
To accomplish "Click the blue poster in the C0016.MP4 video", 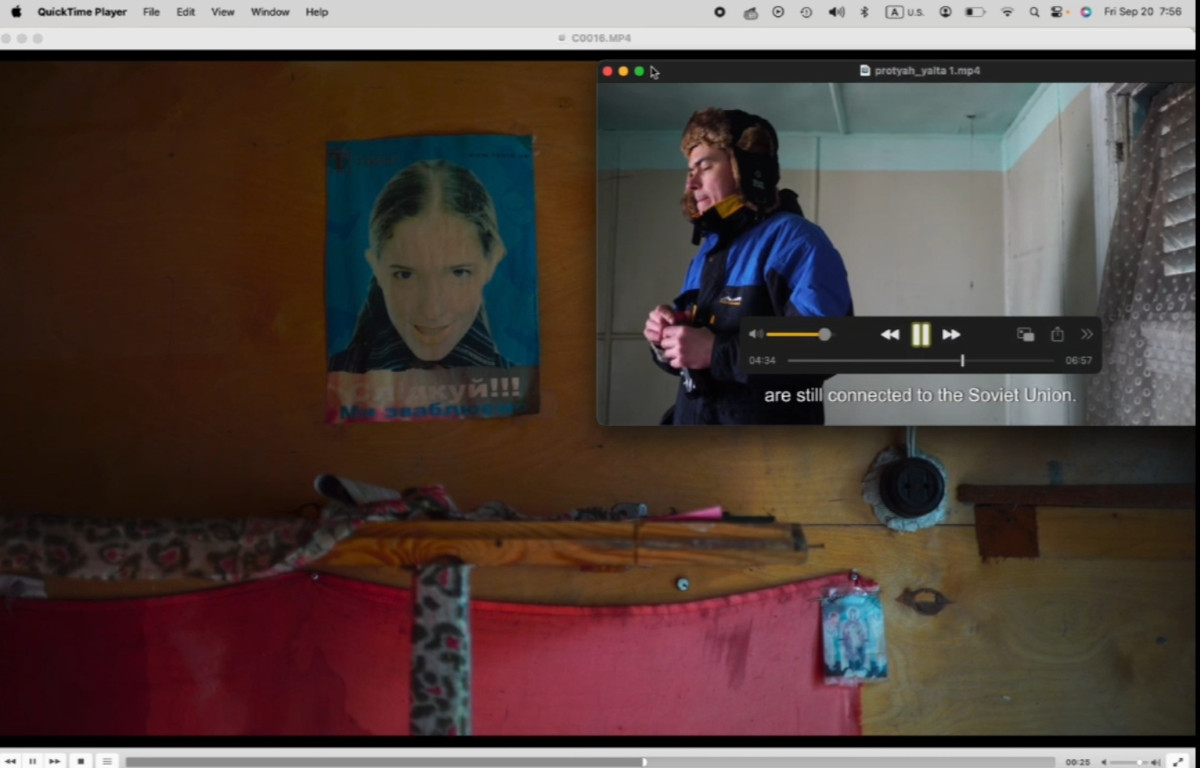I will [432, 278].
